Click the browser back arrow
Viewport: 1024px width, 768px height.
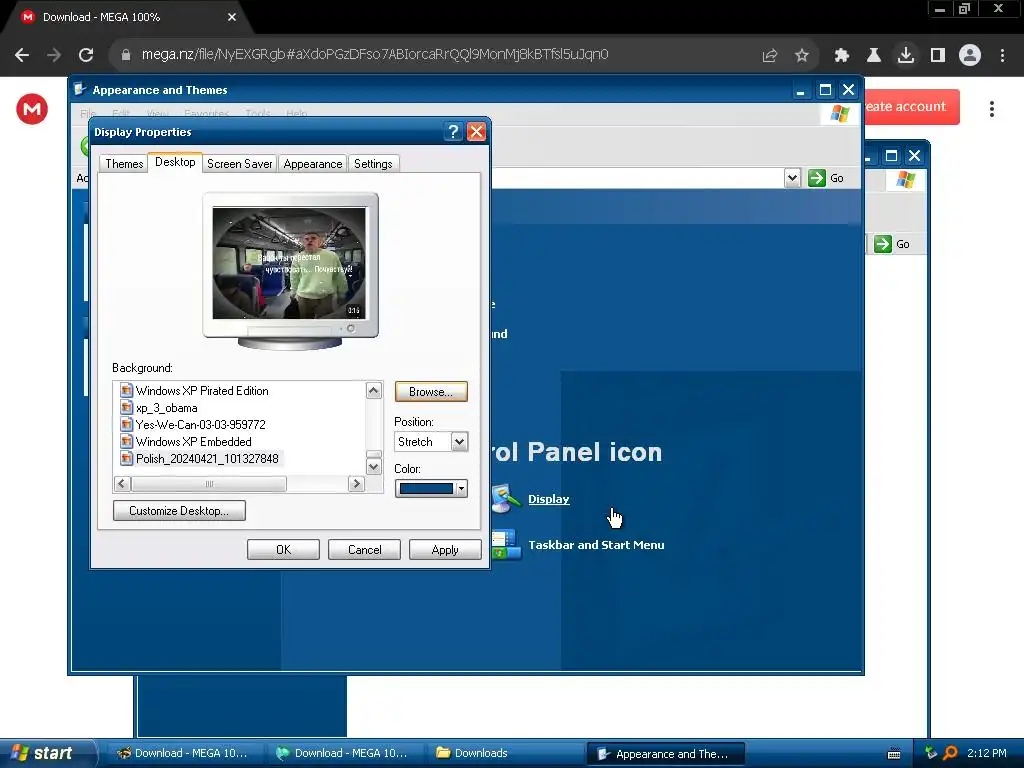tap(22, 55)
